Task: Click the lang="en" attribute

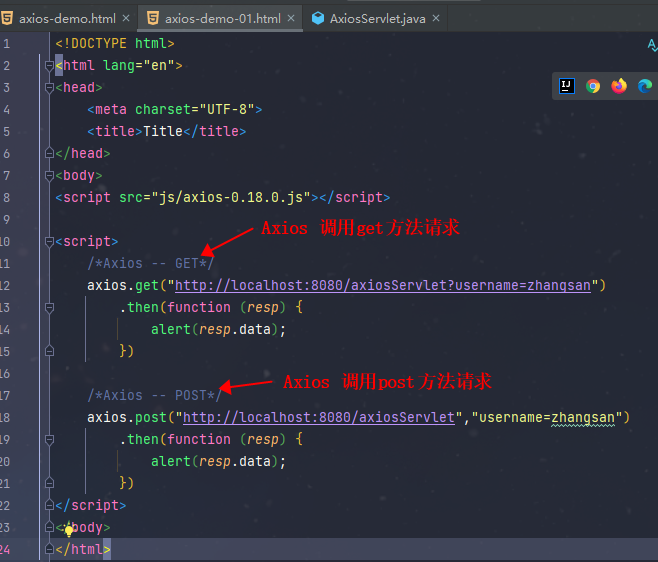Action: (x=138, y=65)
